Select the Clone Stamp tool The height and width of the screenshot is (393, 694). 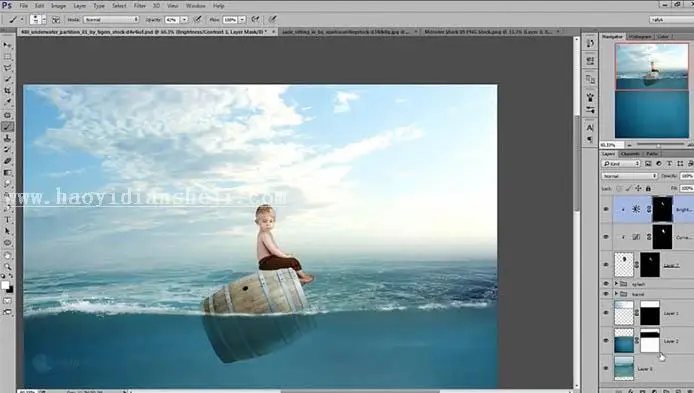pos(8,138)
